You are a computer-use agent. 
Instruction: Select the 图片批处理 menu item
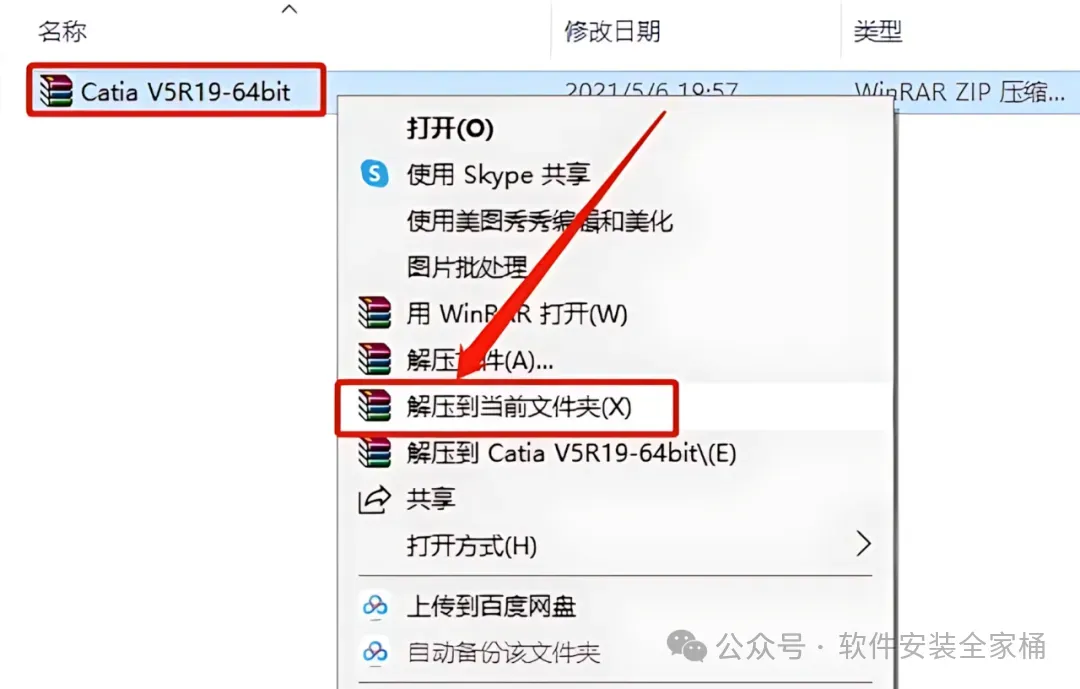(x=466, y=267)
